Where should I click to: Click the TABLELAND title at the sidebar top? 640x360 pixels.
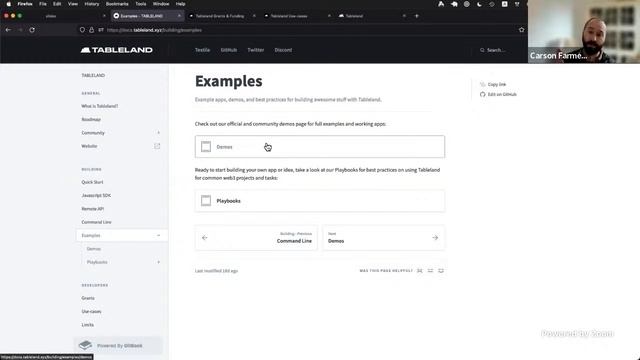93,76
